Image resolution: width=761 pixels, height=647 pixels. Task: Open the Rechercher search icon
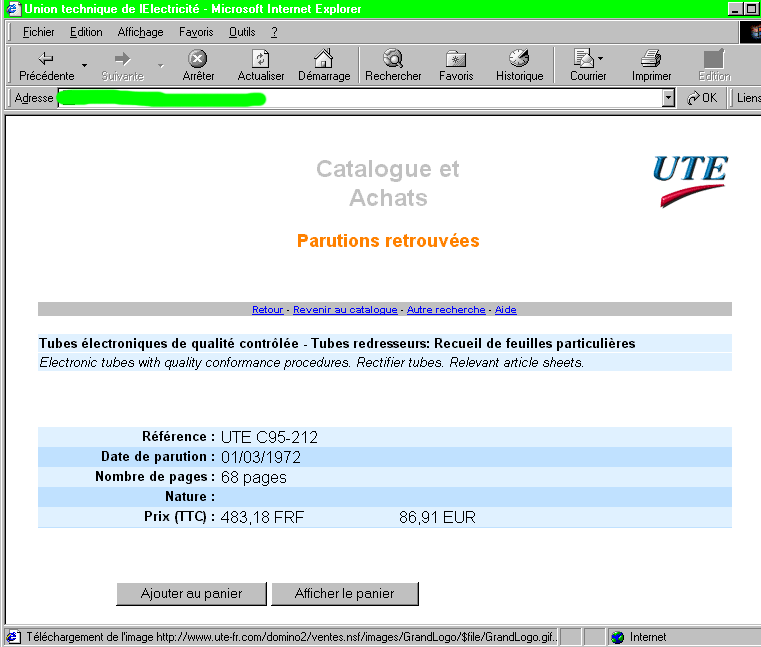click(x=392, y=59)
